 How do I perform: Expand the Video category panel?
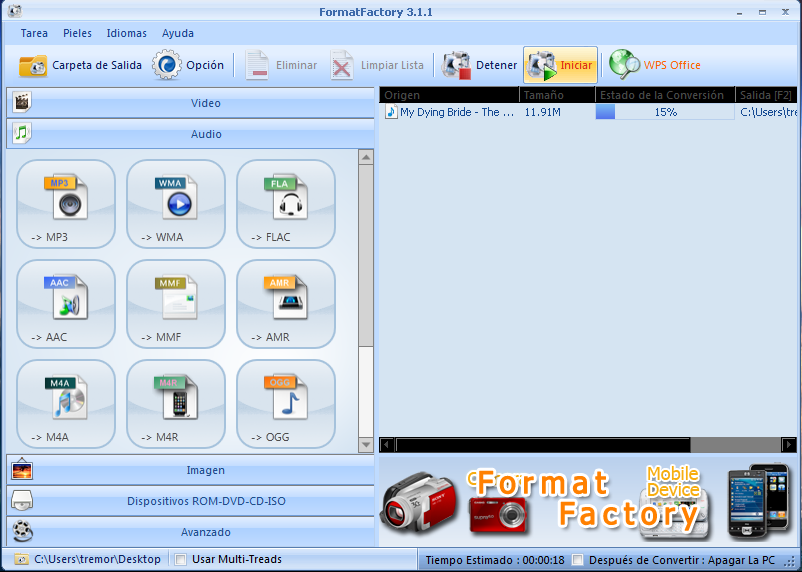pyautogui.click(x=190, y=103)
